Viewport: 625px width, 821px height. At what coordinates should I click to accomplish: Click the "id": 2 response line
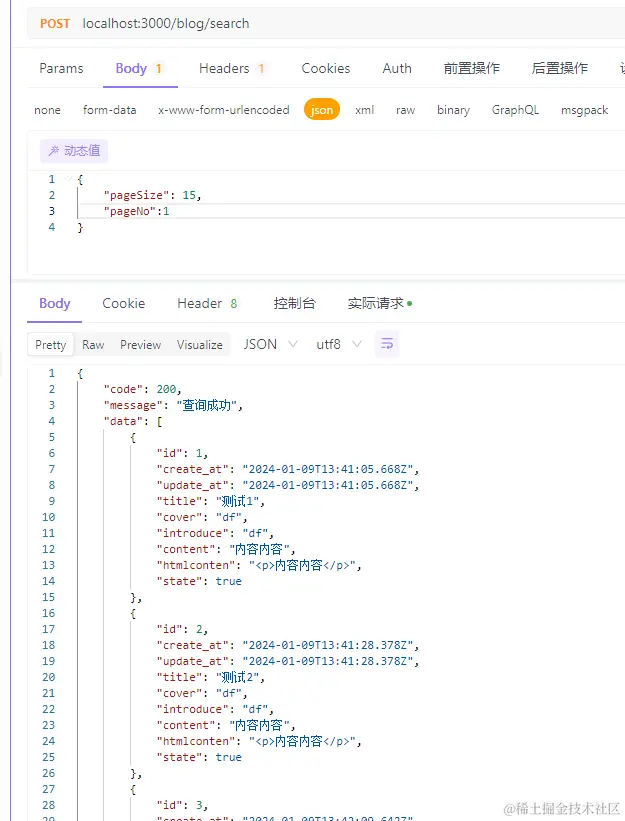(182, 629)
